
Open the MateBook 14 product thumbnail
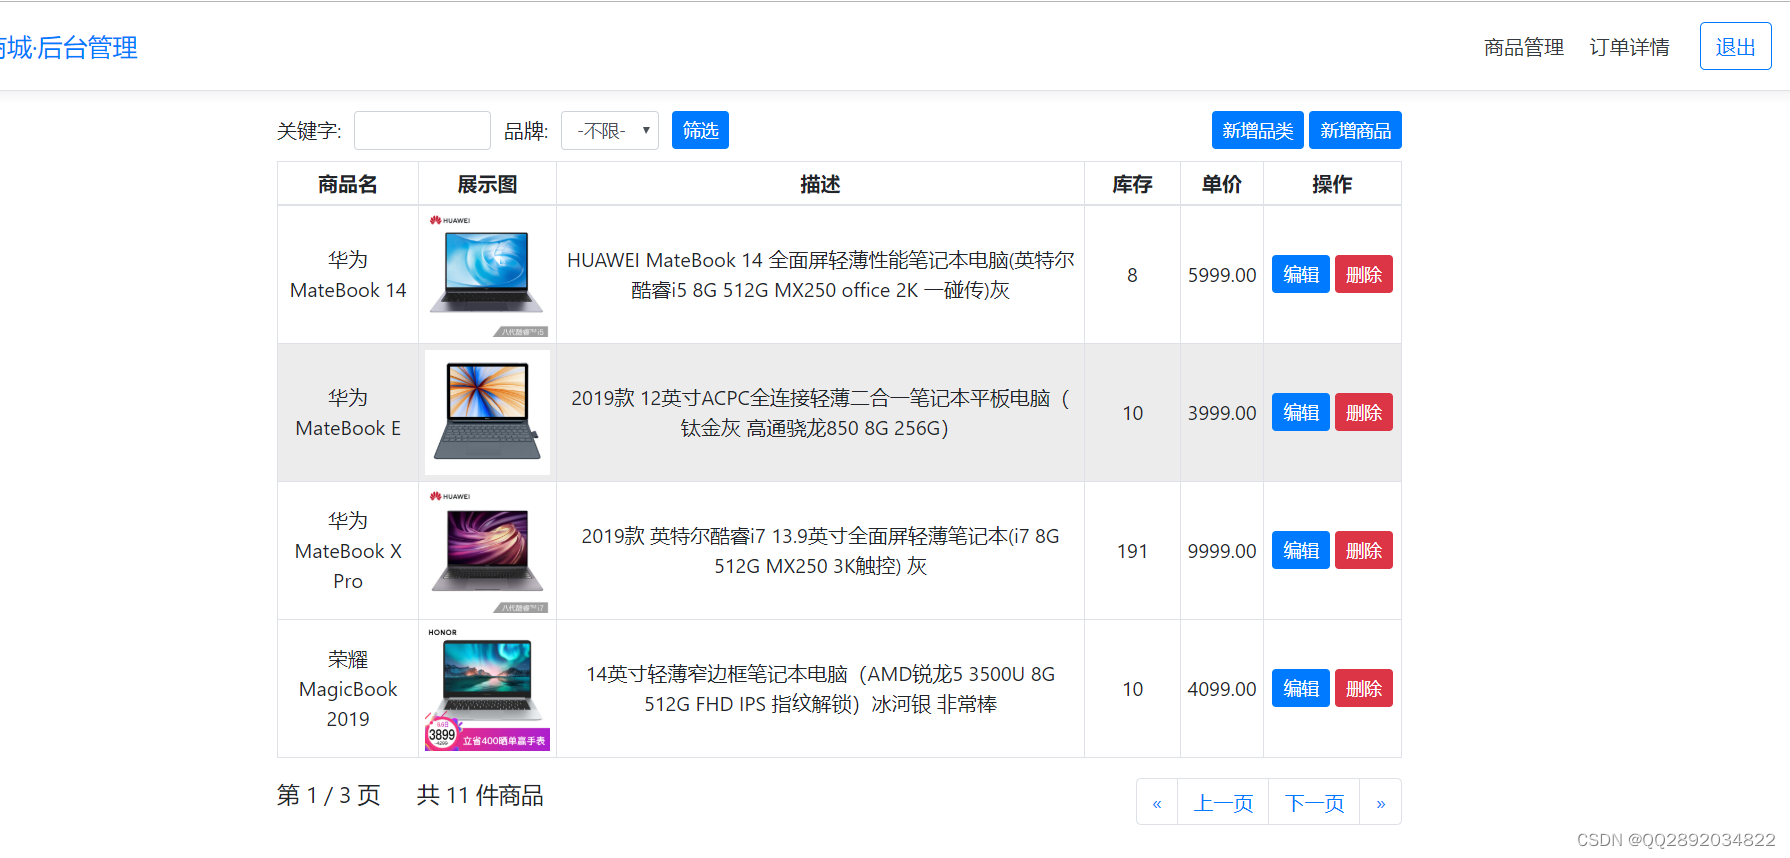point(487,275)
